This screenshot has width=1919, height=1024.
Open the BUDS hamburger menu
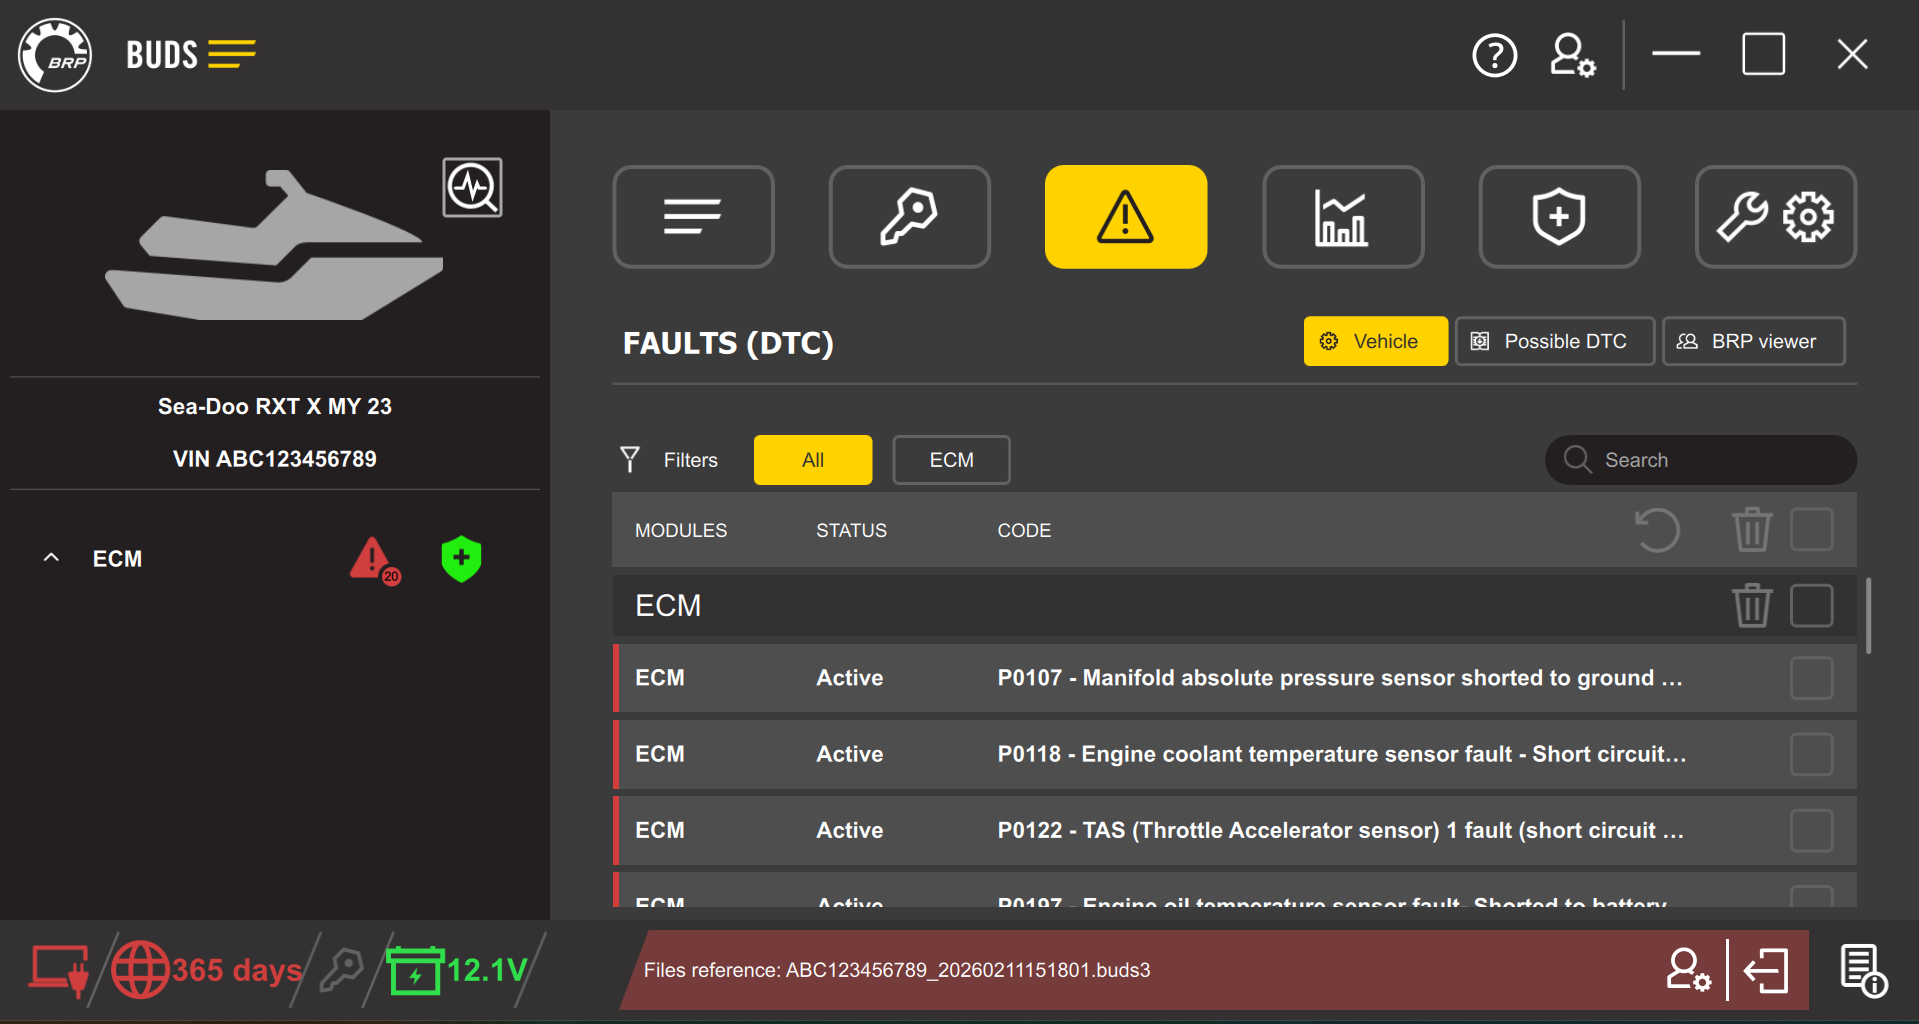(x=232, y=54)
